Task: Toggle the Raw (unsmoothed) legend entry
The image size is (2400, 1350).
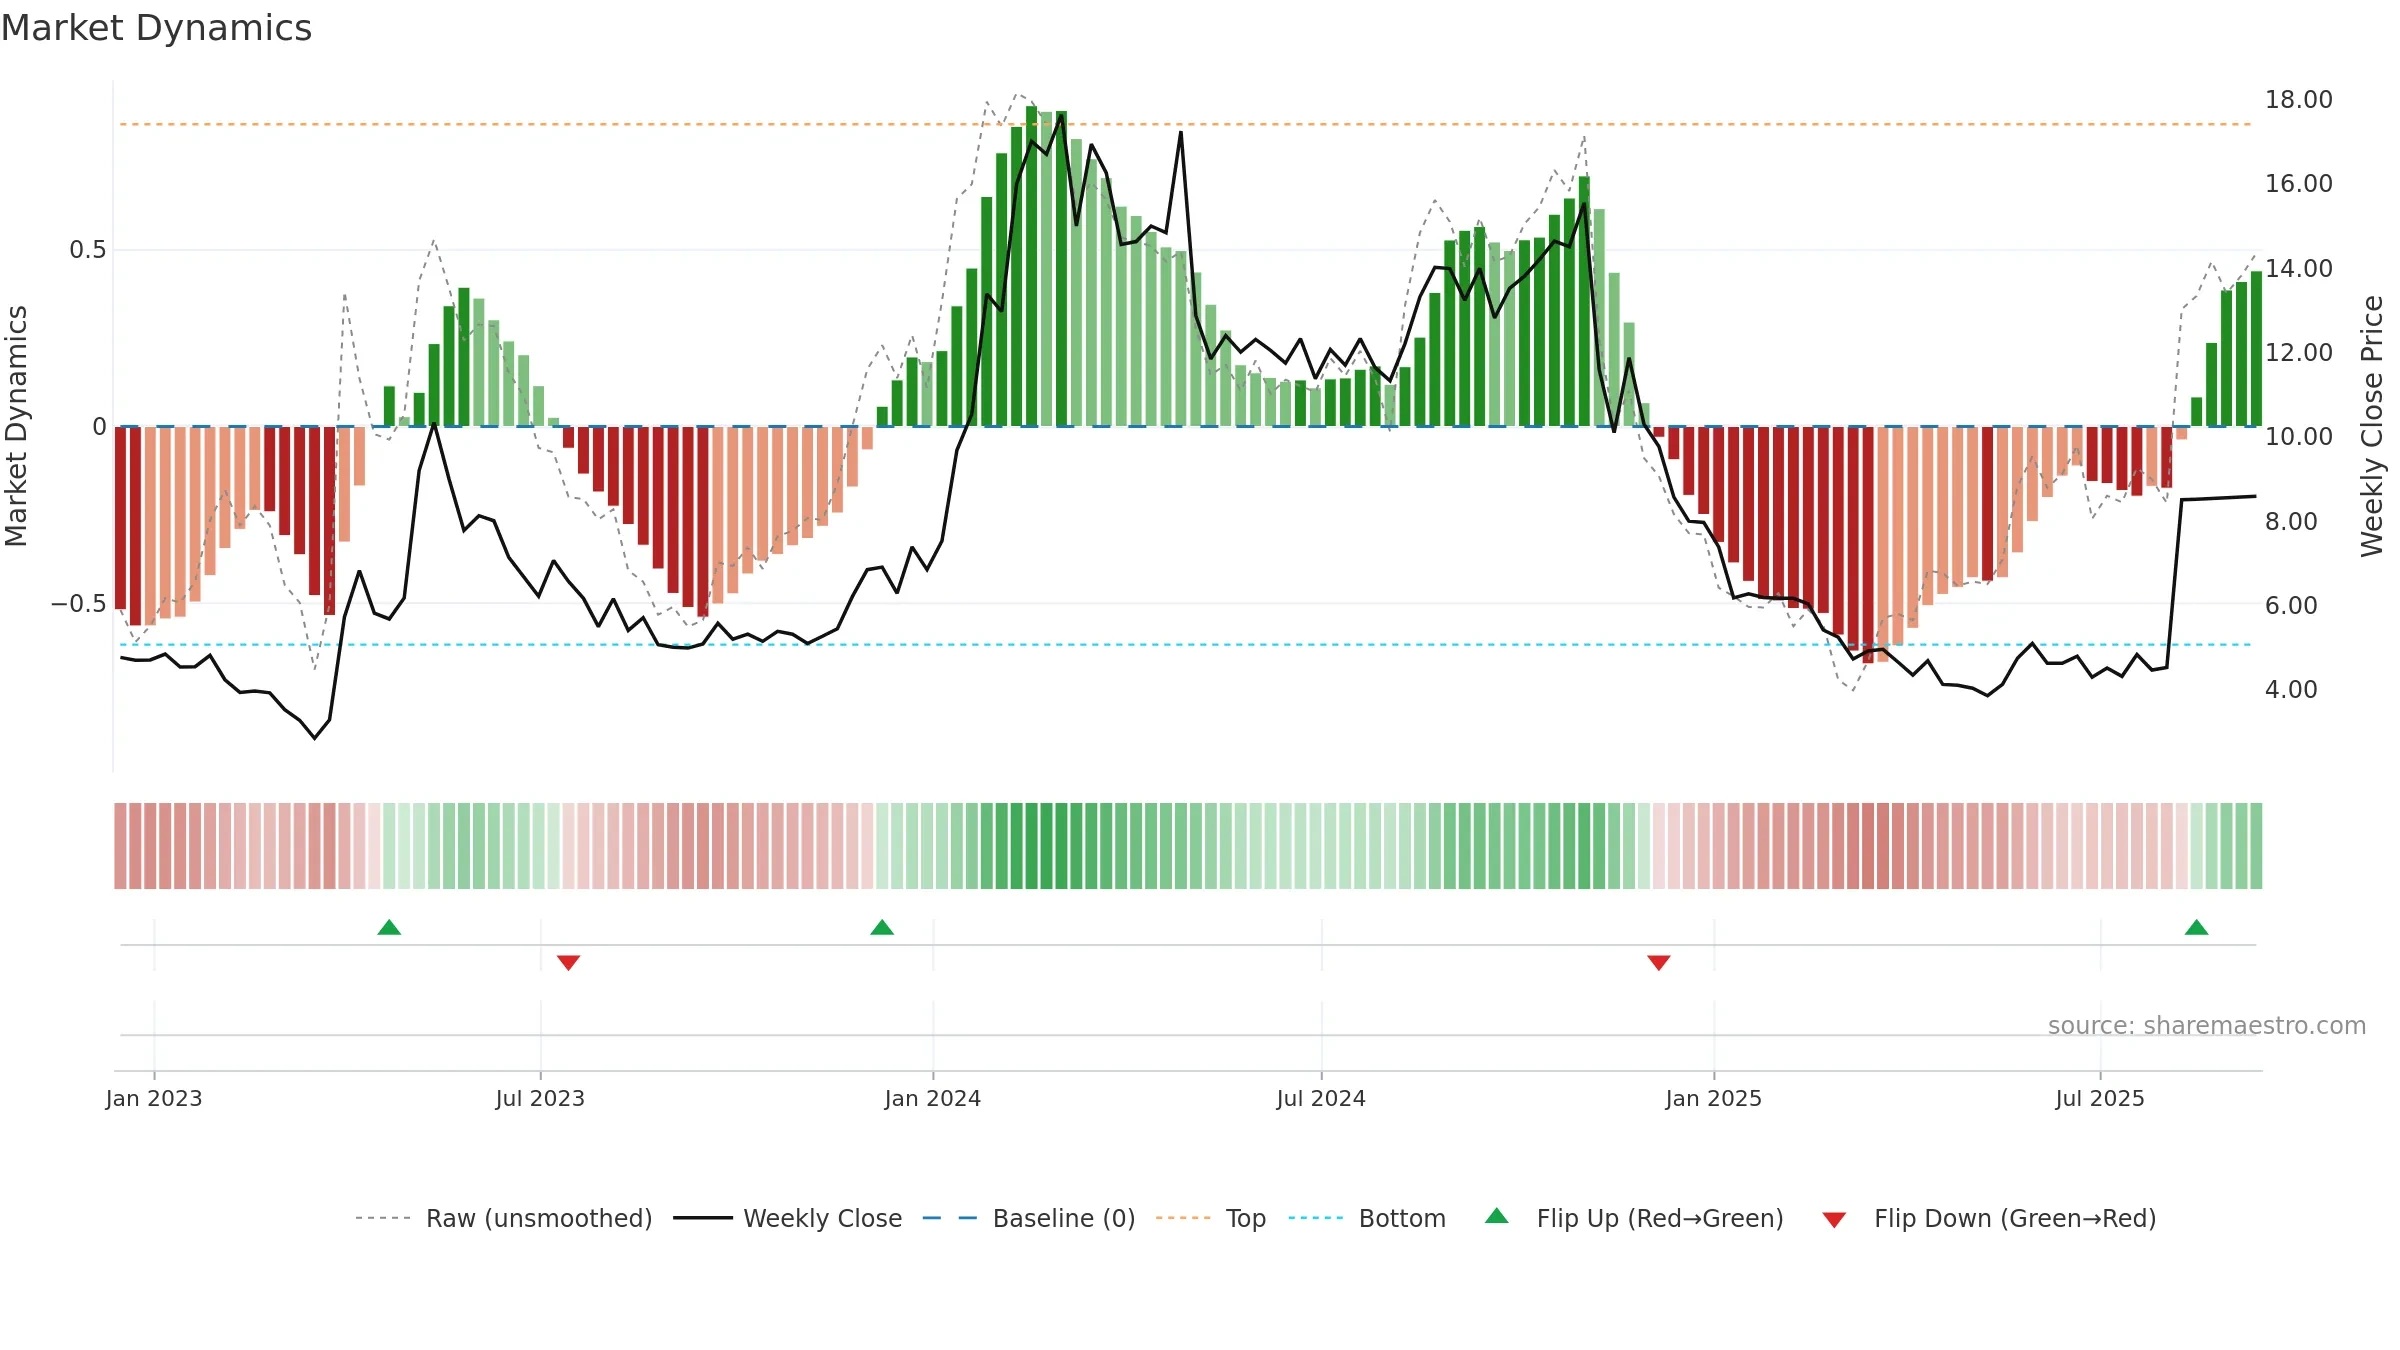Action: point(504,1218)
